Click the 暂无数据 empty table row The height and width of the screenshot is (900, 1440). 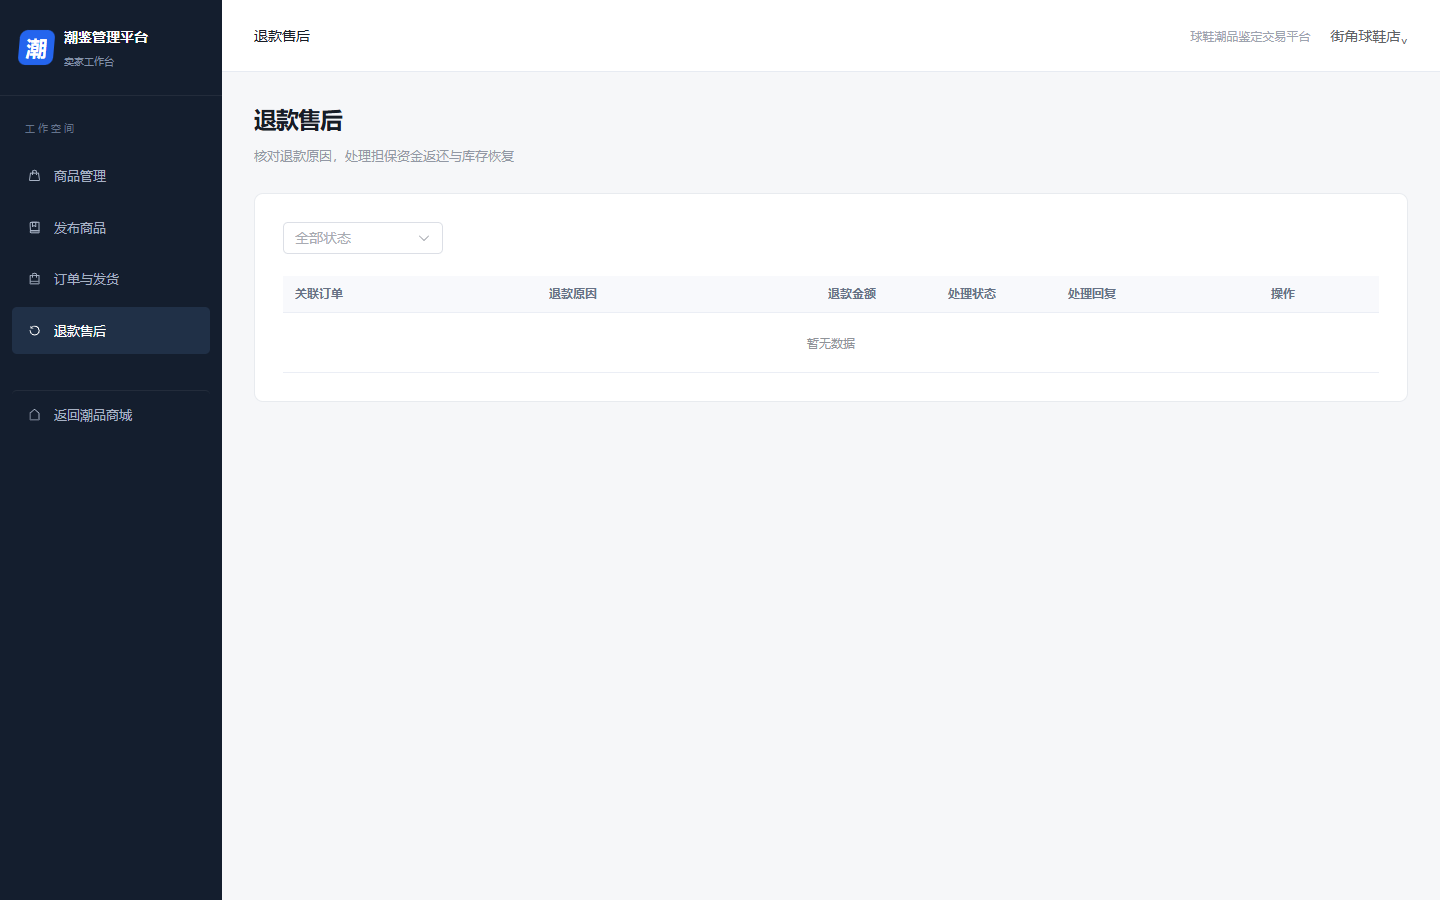(x=831, y=343)
